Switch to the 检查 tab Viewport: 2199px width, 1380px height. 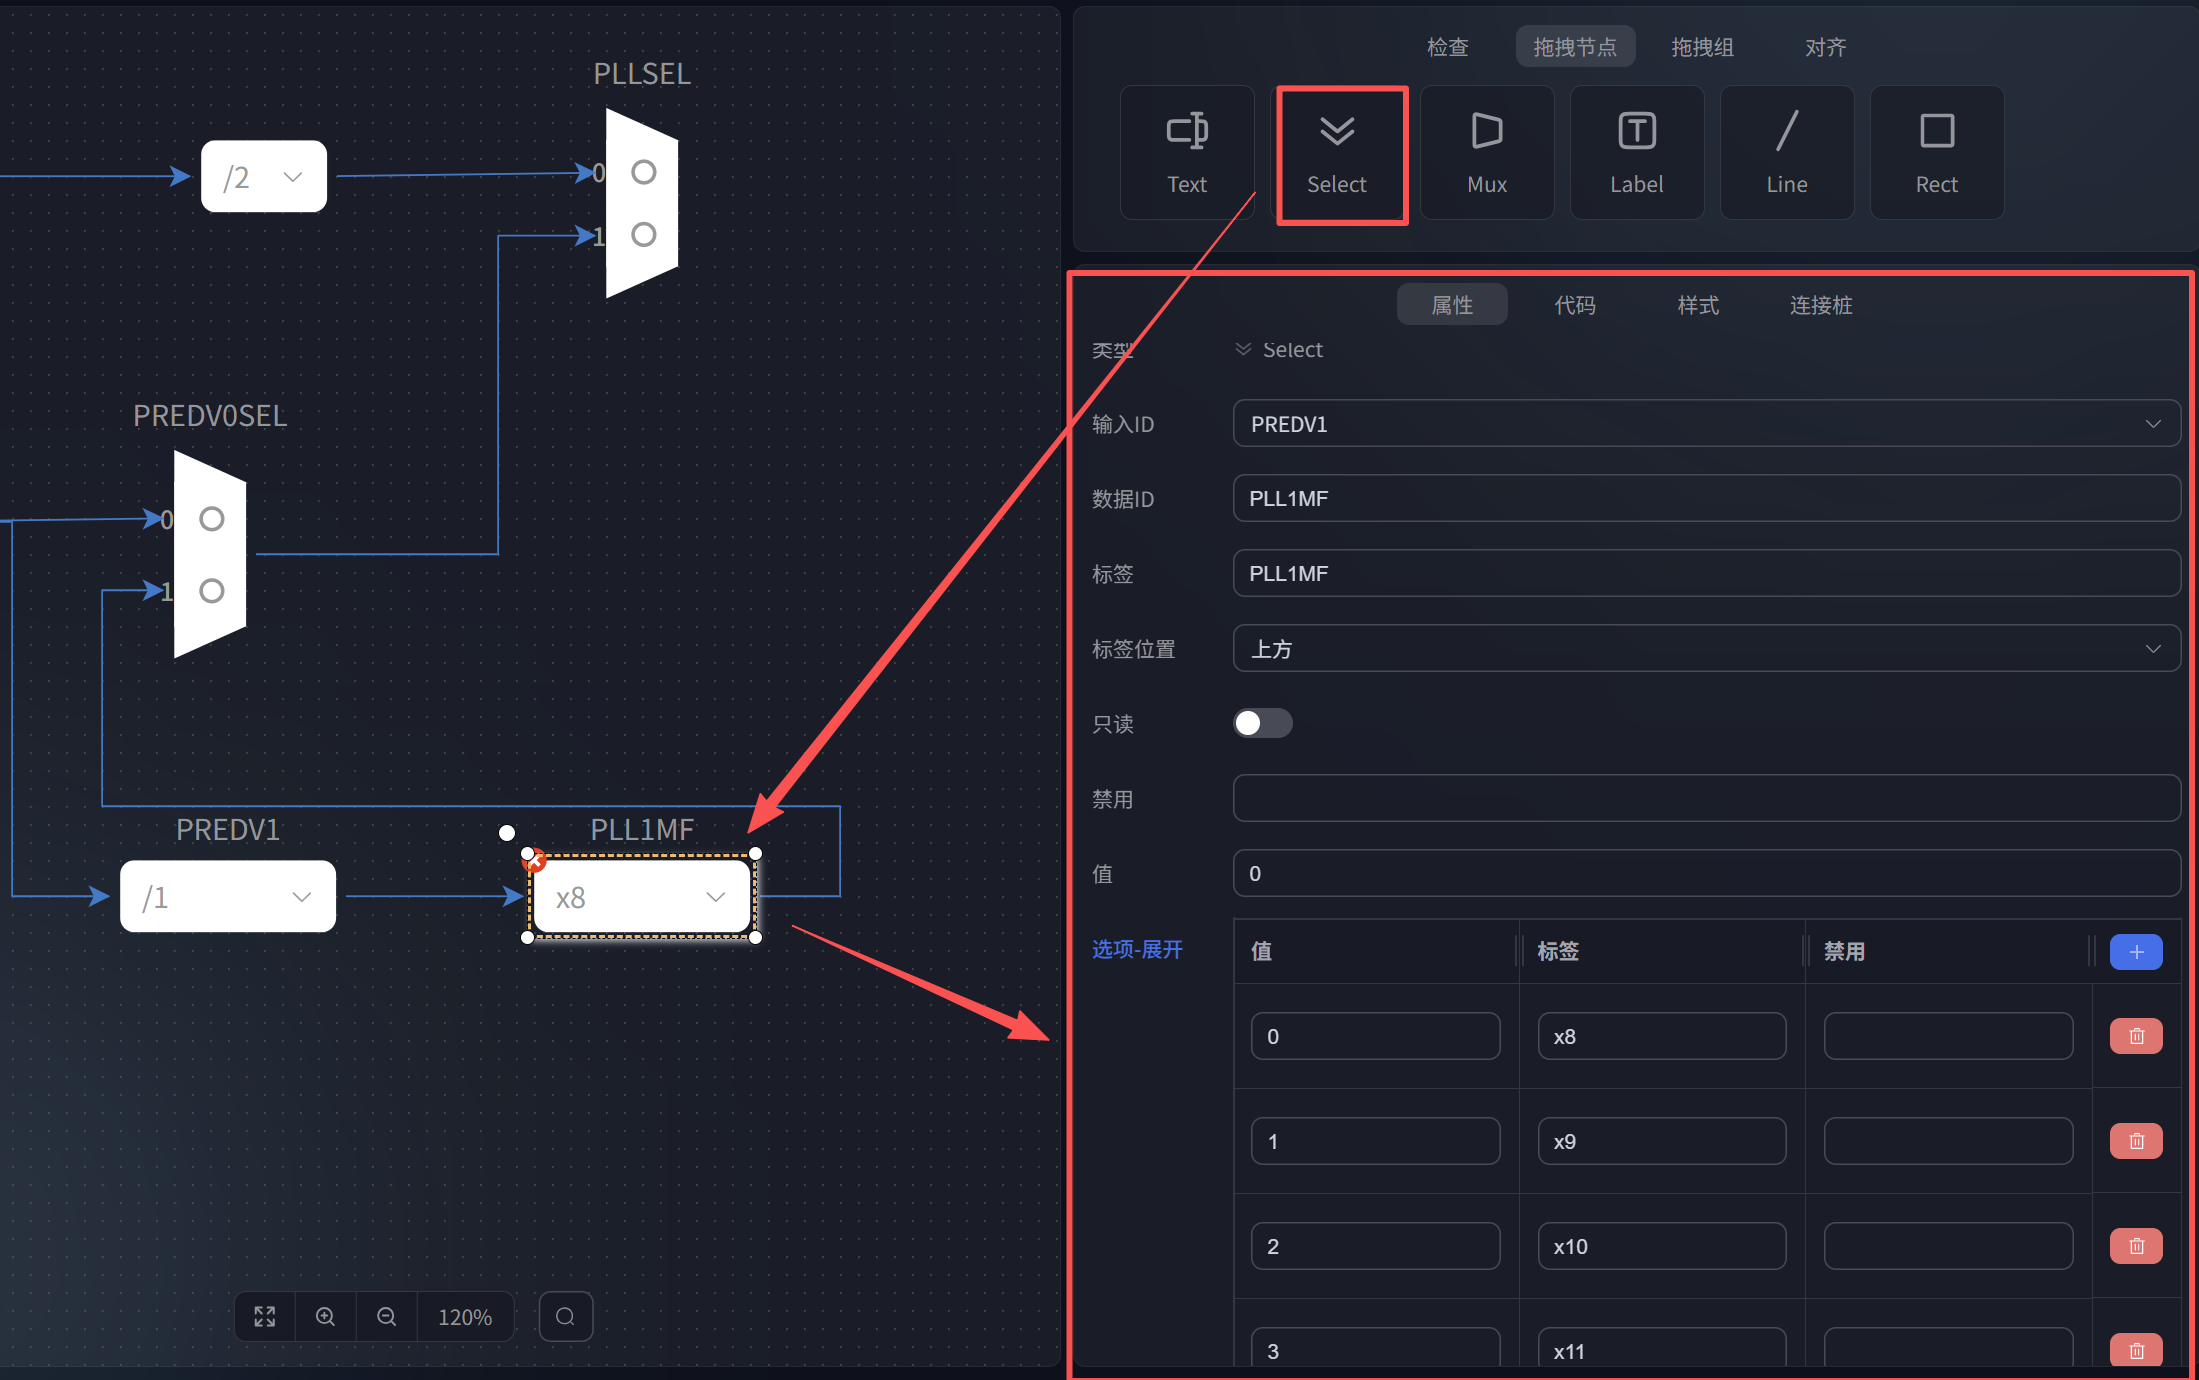1447,47
